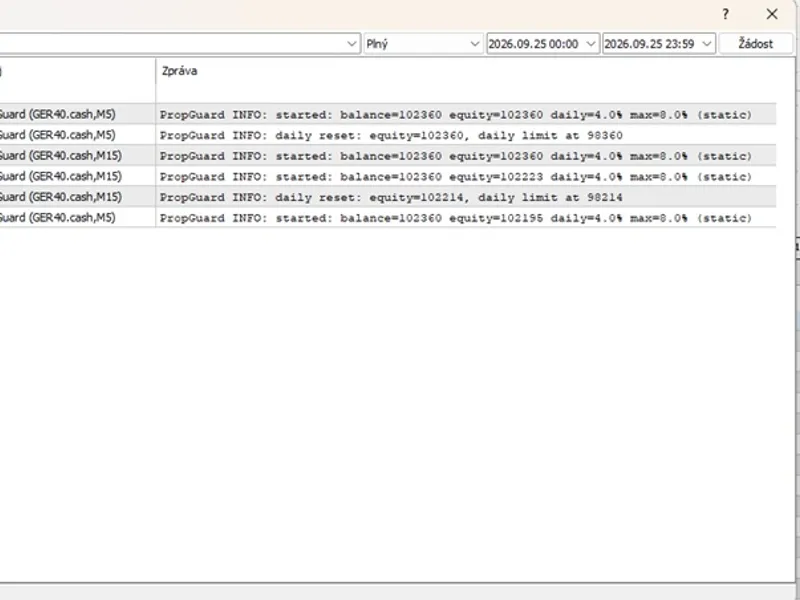Click the source cell beside the equity=102195 message
The image size is (800, 600).
(78, 218)
